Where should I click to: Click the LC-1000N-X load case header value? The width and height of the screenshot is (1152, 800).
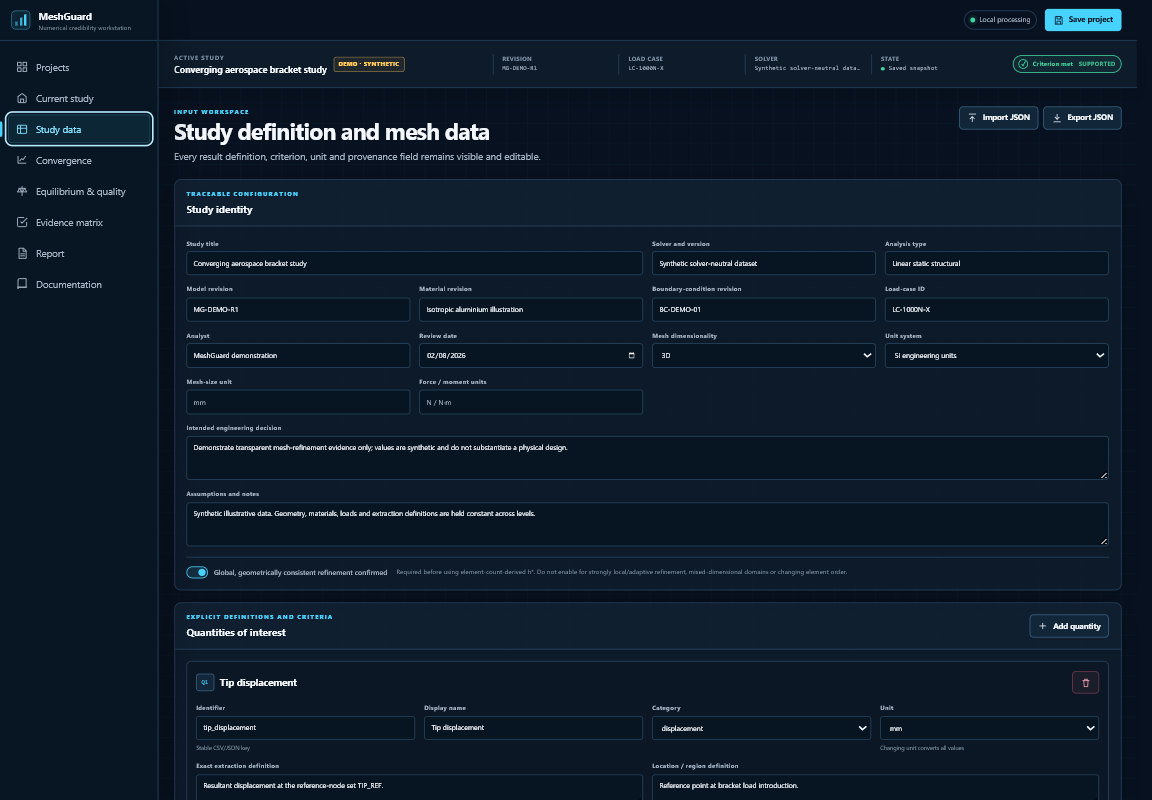click(x=646, y=68)
